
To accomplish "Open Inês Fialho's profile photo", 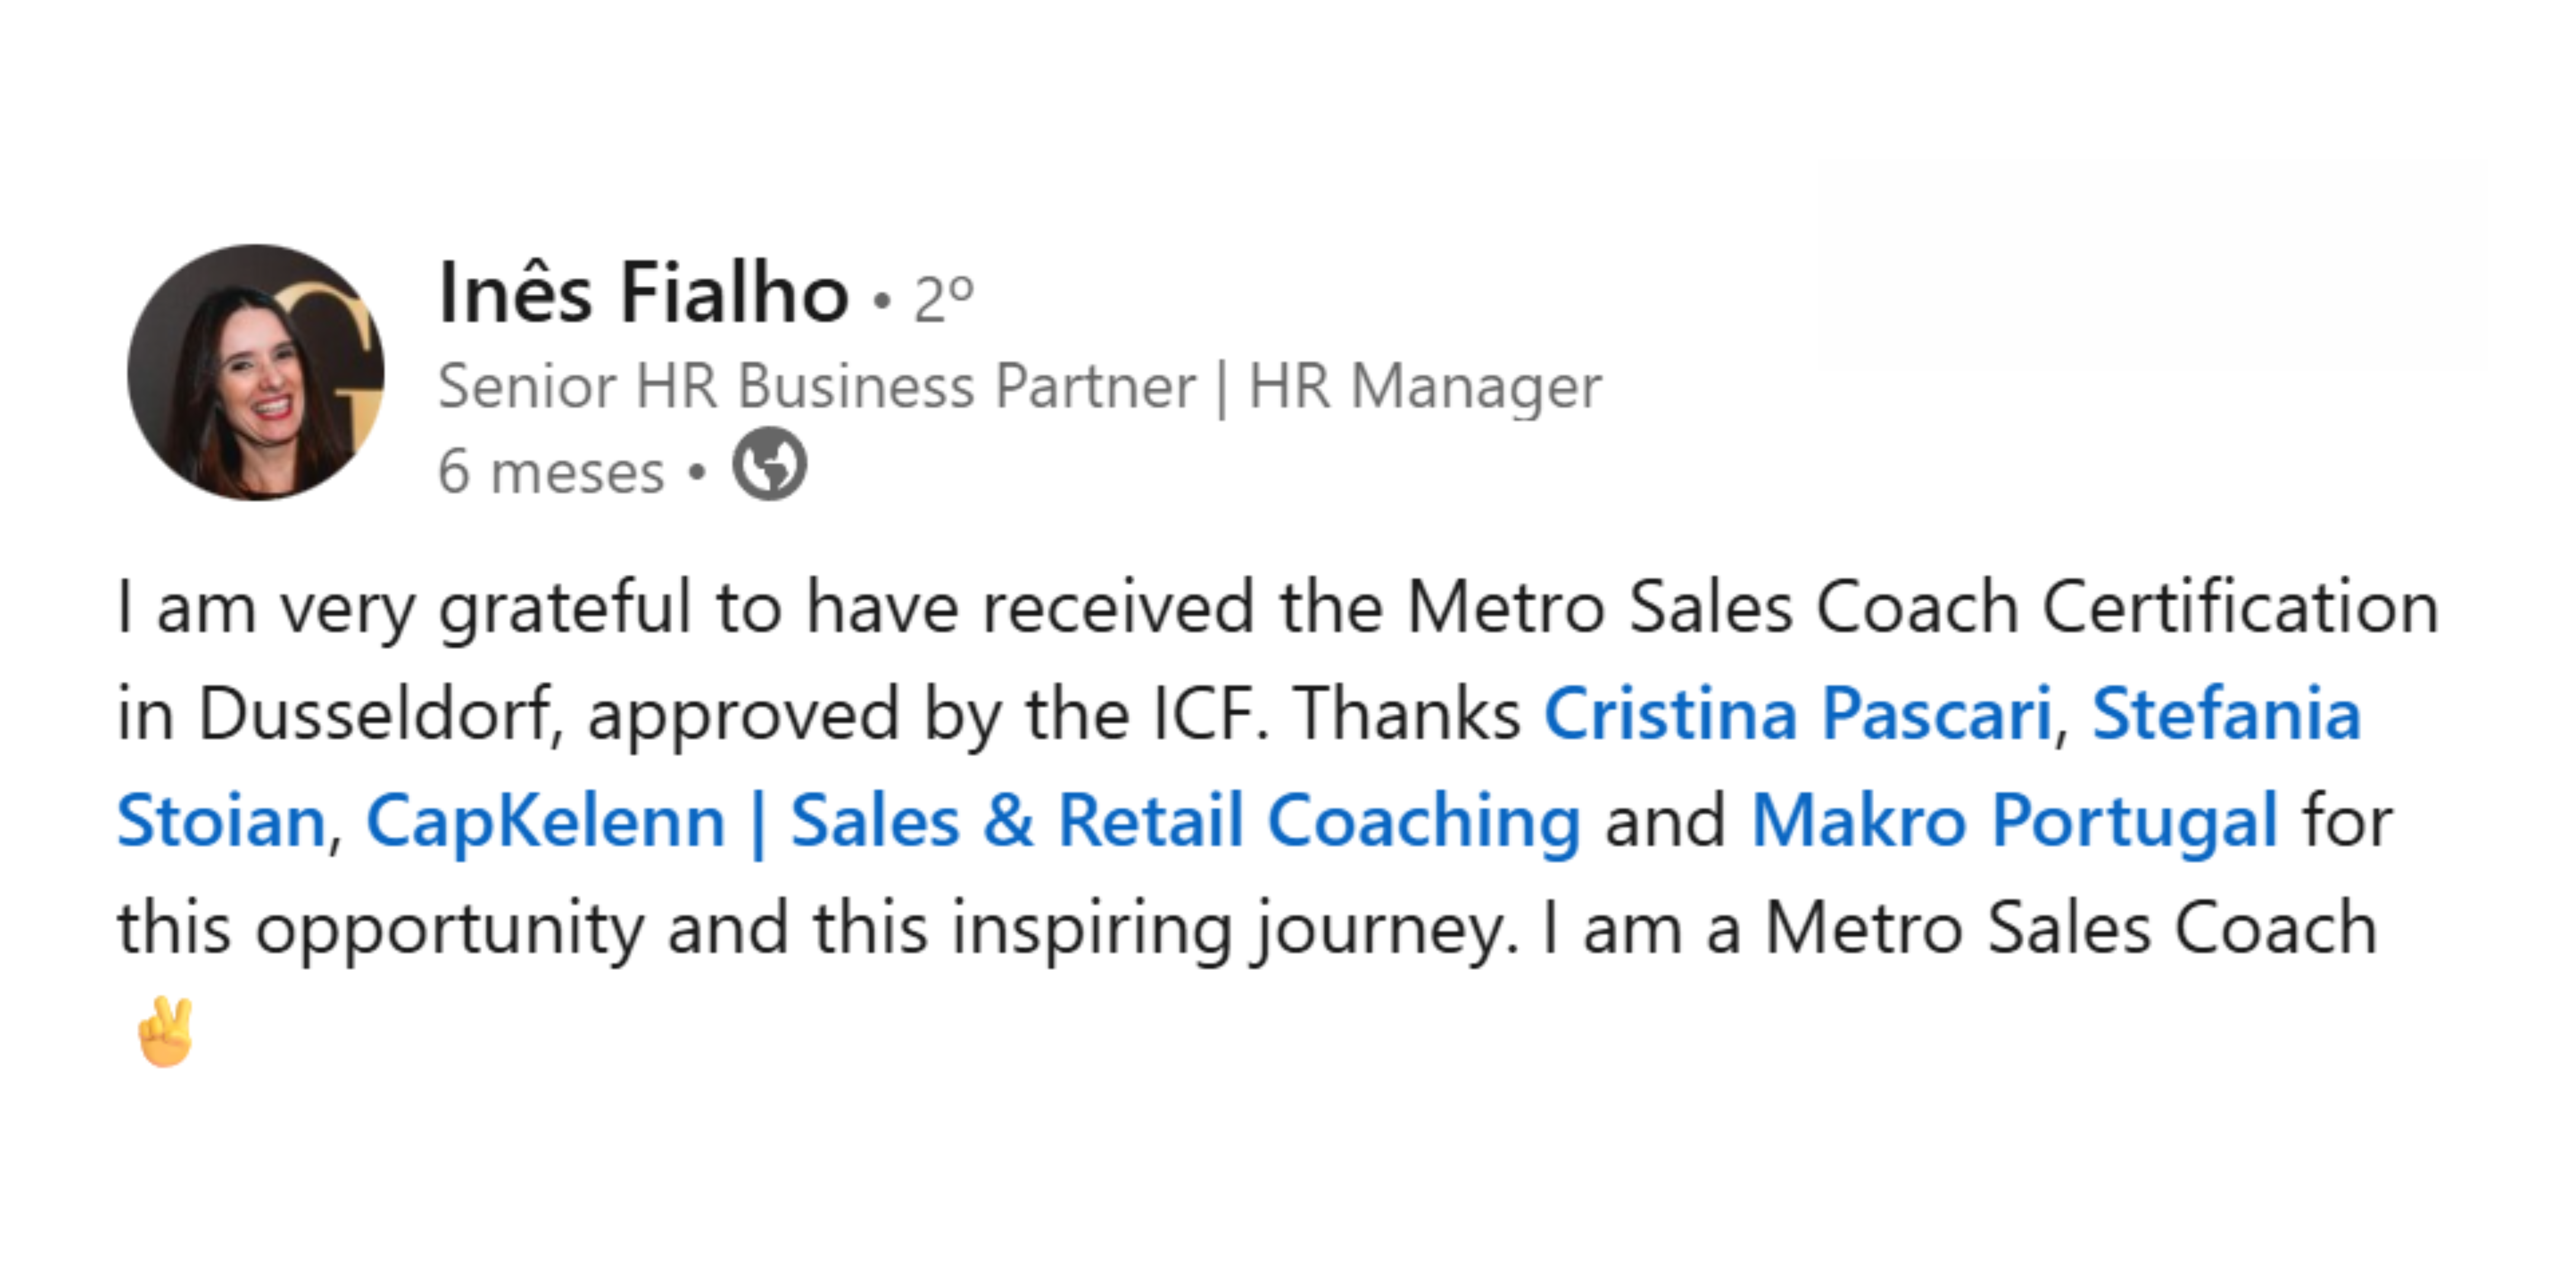I will [256, 372].
